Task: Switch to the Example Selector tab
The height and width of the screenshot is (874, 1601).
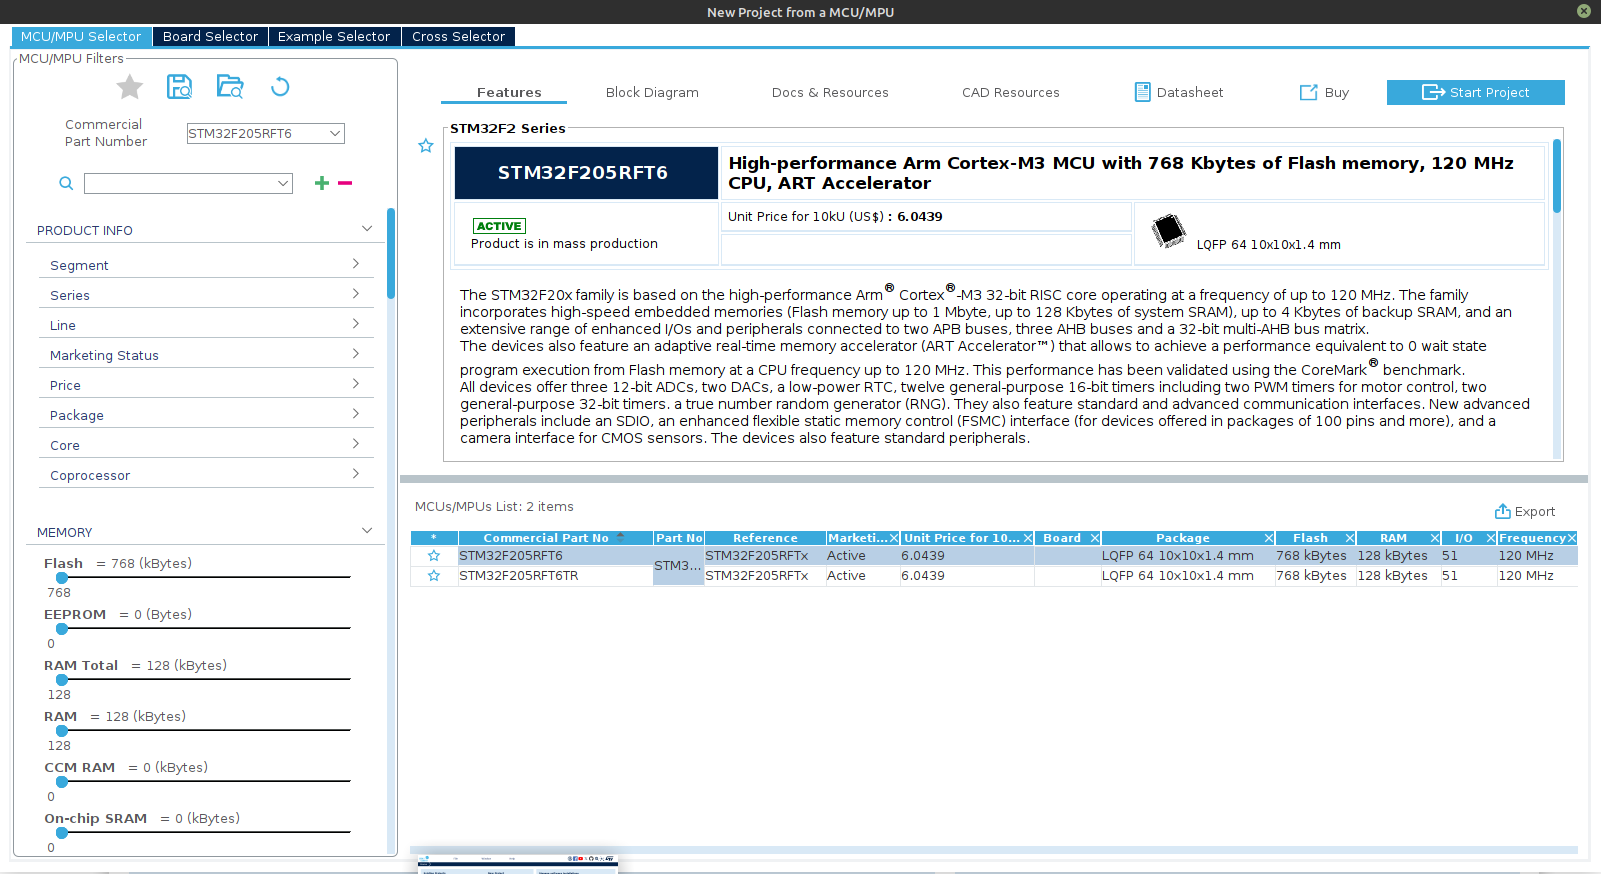Action: tap(334, 36)
